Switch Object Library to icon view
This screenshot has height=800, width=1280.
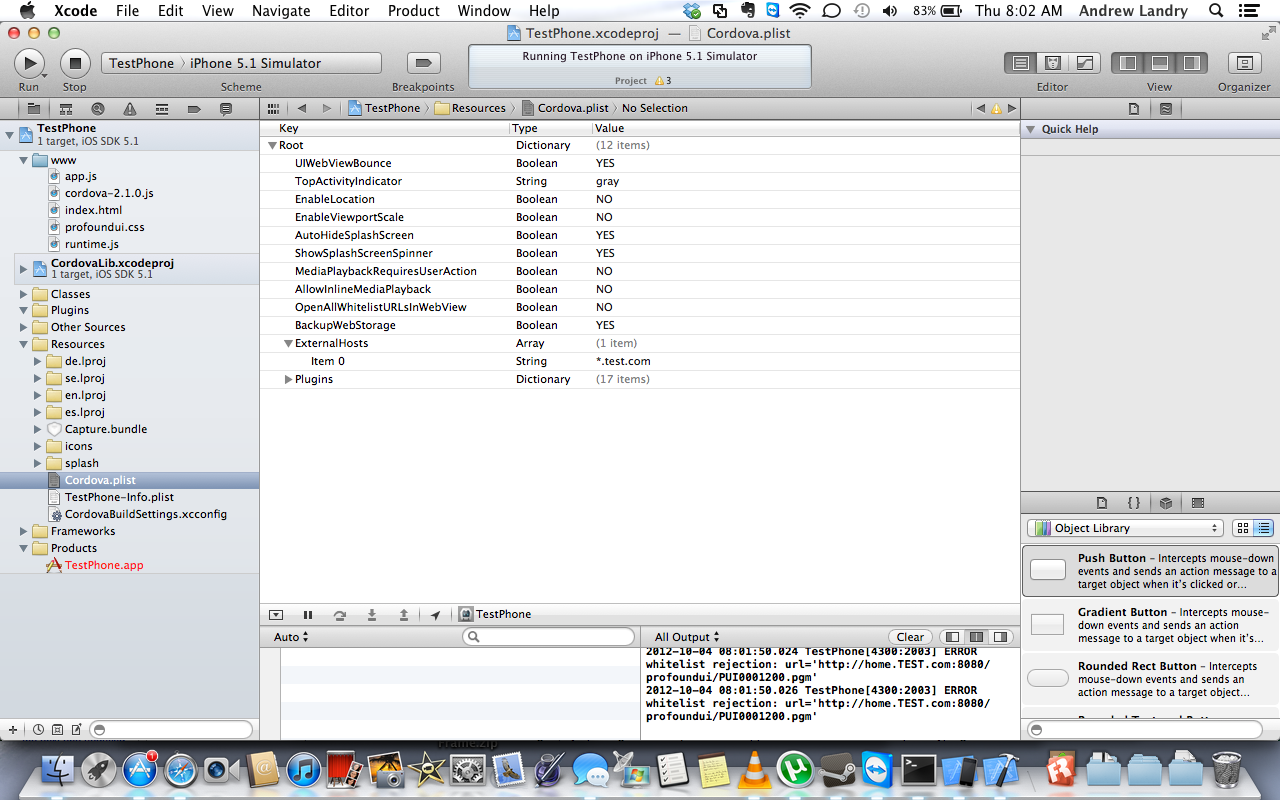coord(1242,528)
